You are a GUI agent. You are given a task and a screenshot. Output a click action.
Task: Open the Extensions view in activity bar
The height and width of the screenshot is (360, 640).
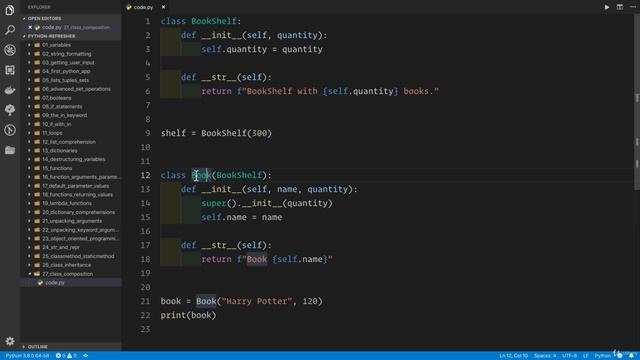point(10,70)
